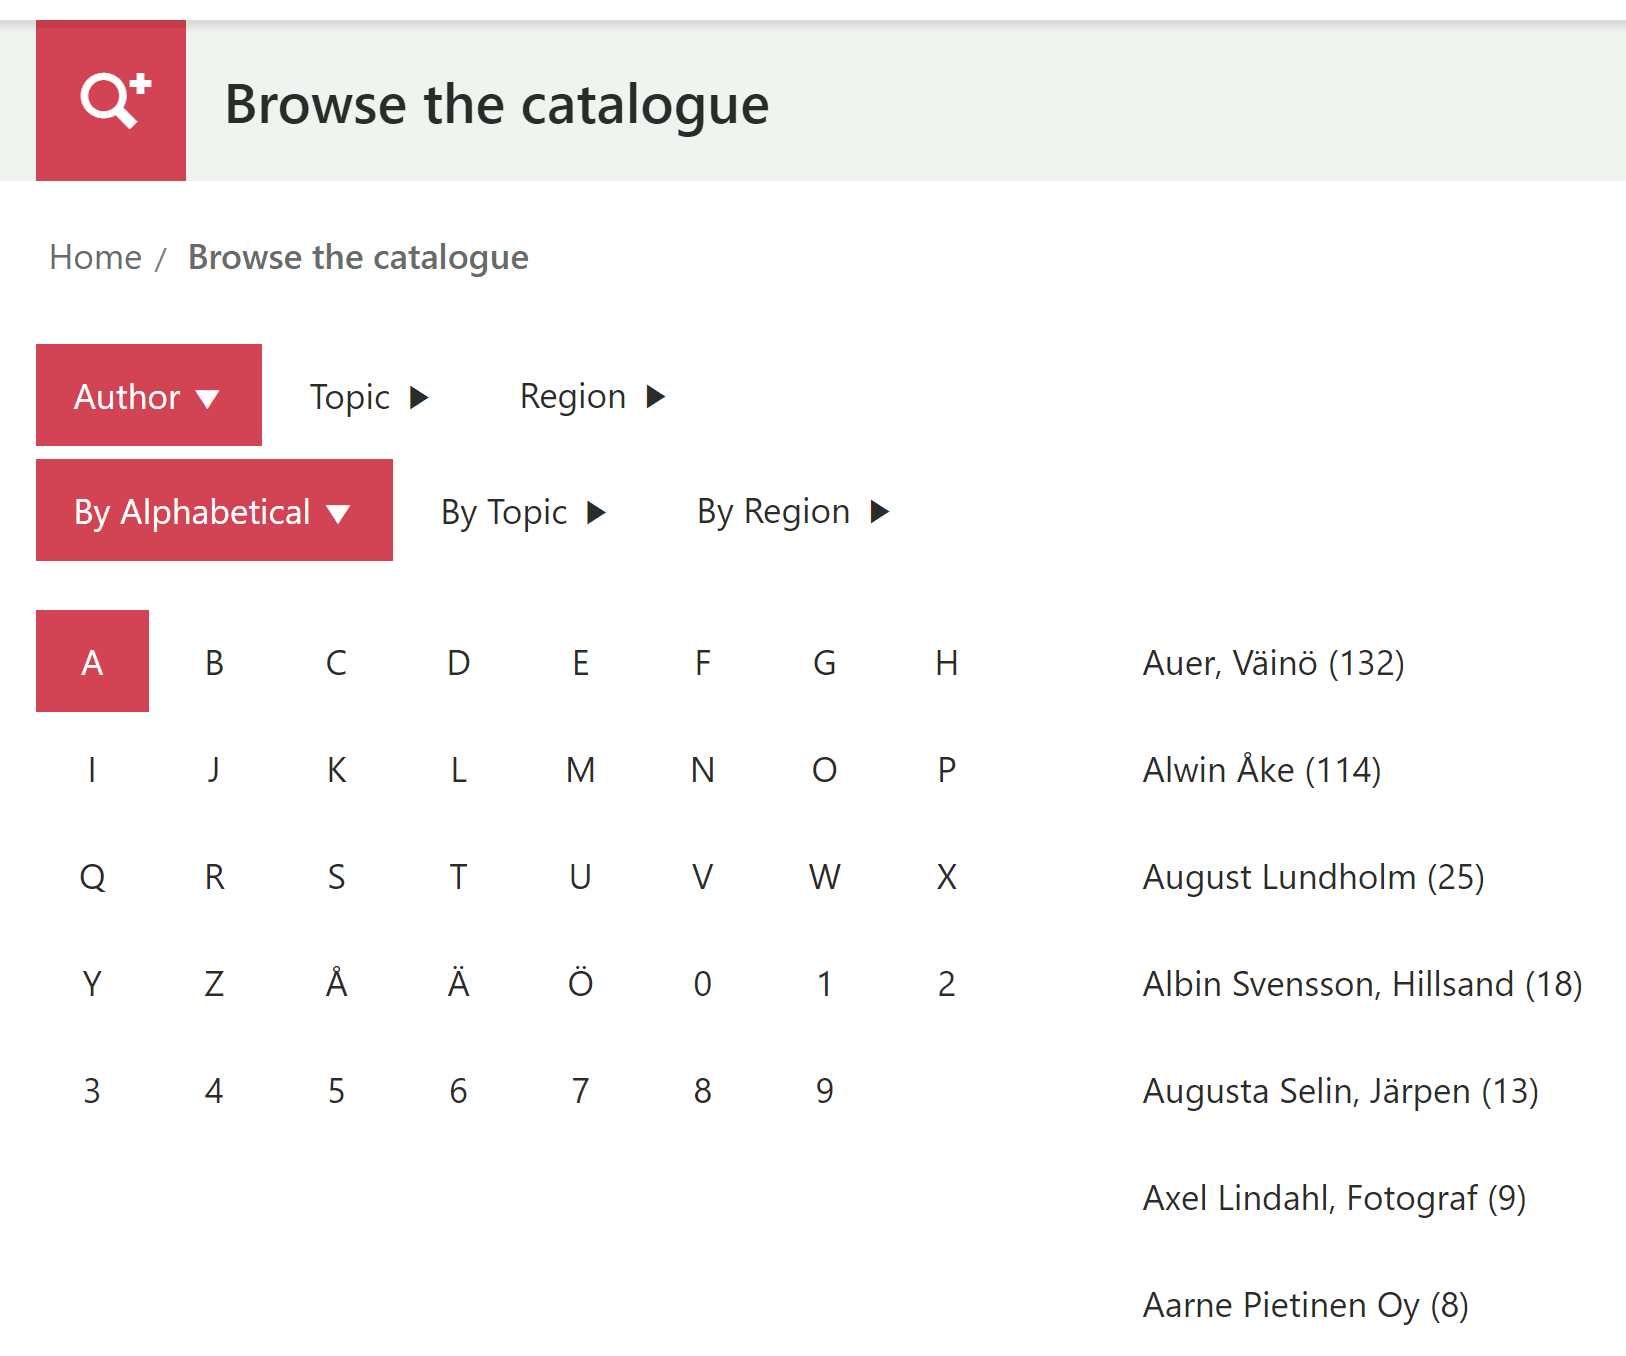The width and height of the screenshot is (1626, 1356).
Task: Switch to By Region tab
Action: [792, 512]
